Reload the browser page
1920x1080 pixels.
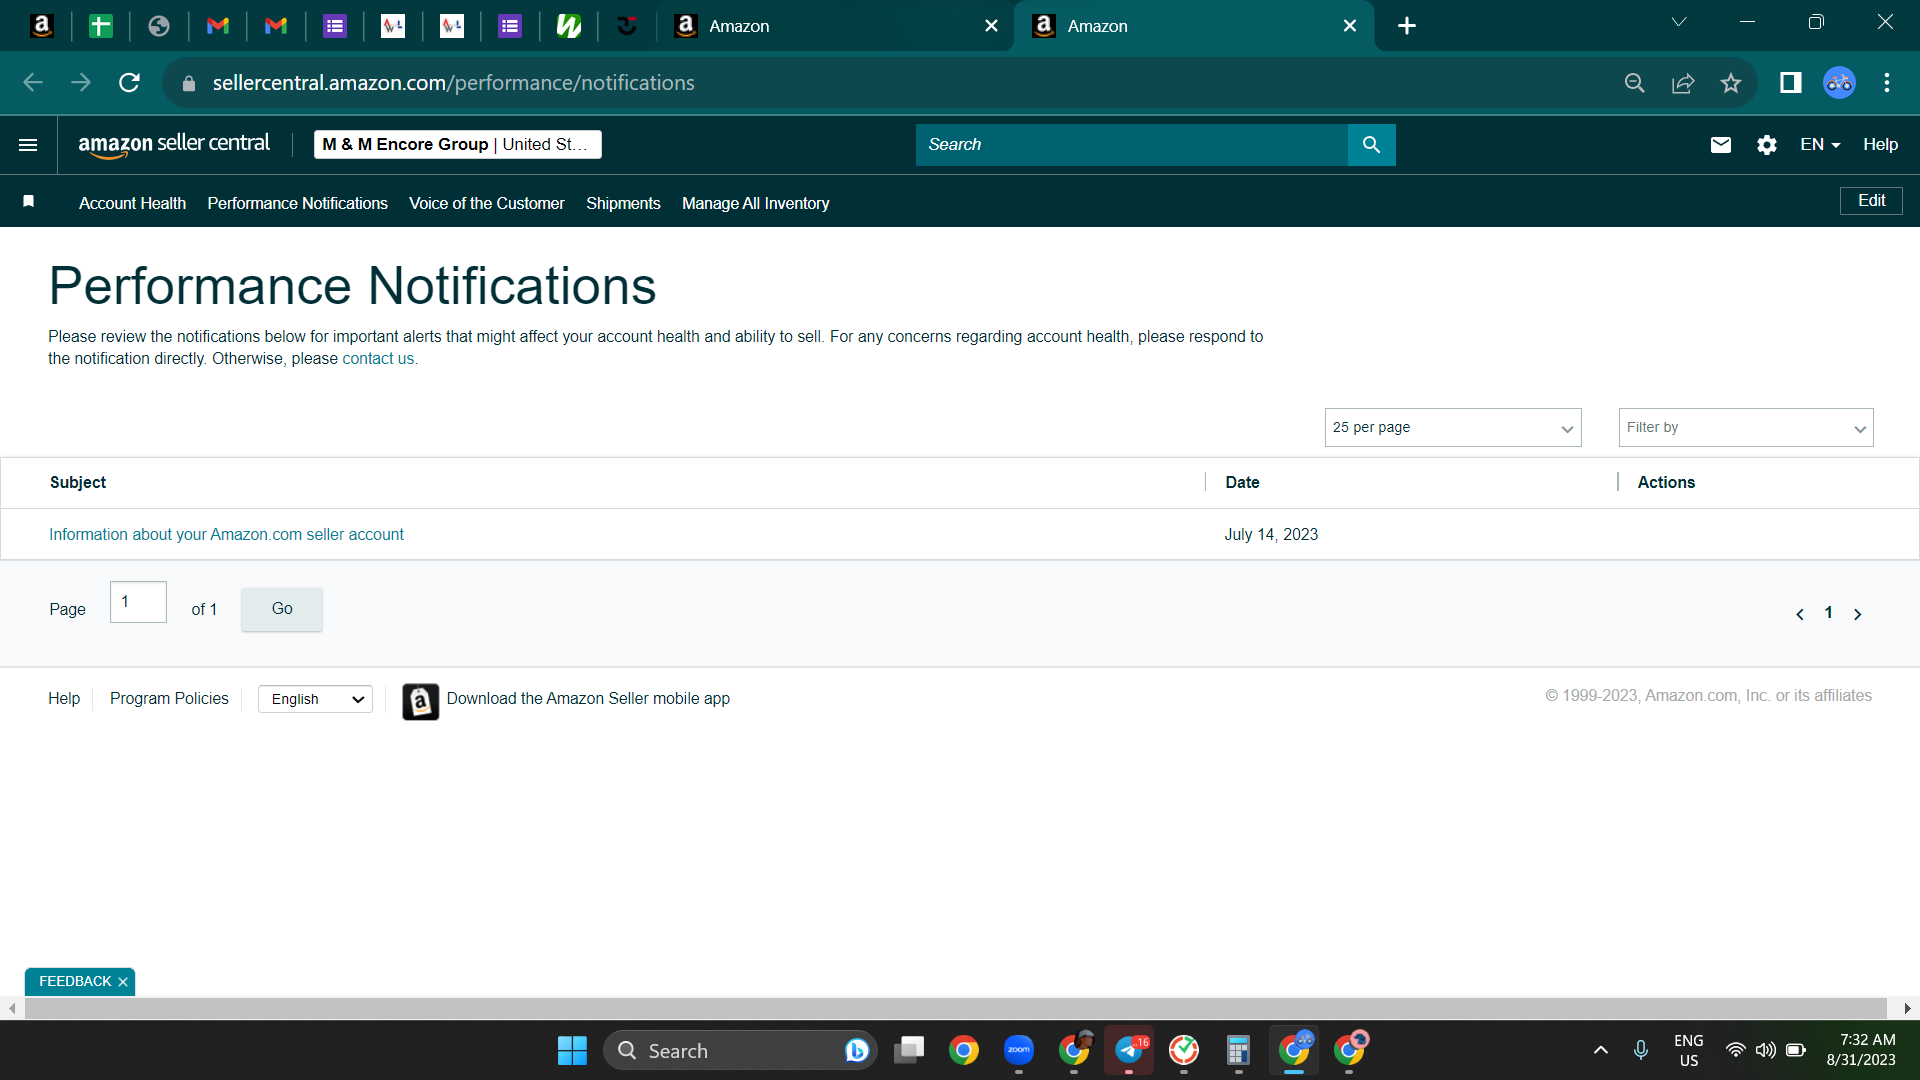tap(129, 83)
